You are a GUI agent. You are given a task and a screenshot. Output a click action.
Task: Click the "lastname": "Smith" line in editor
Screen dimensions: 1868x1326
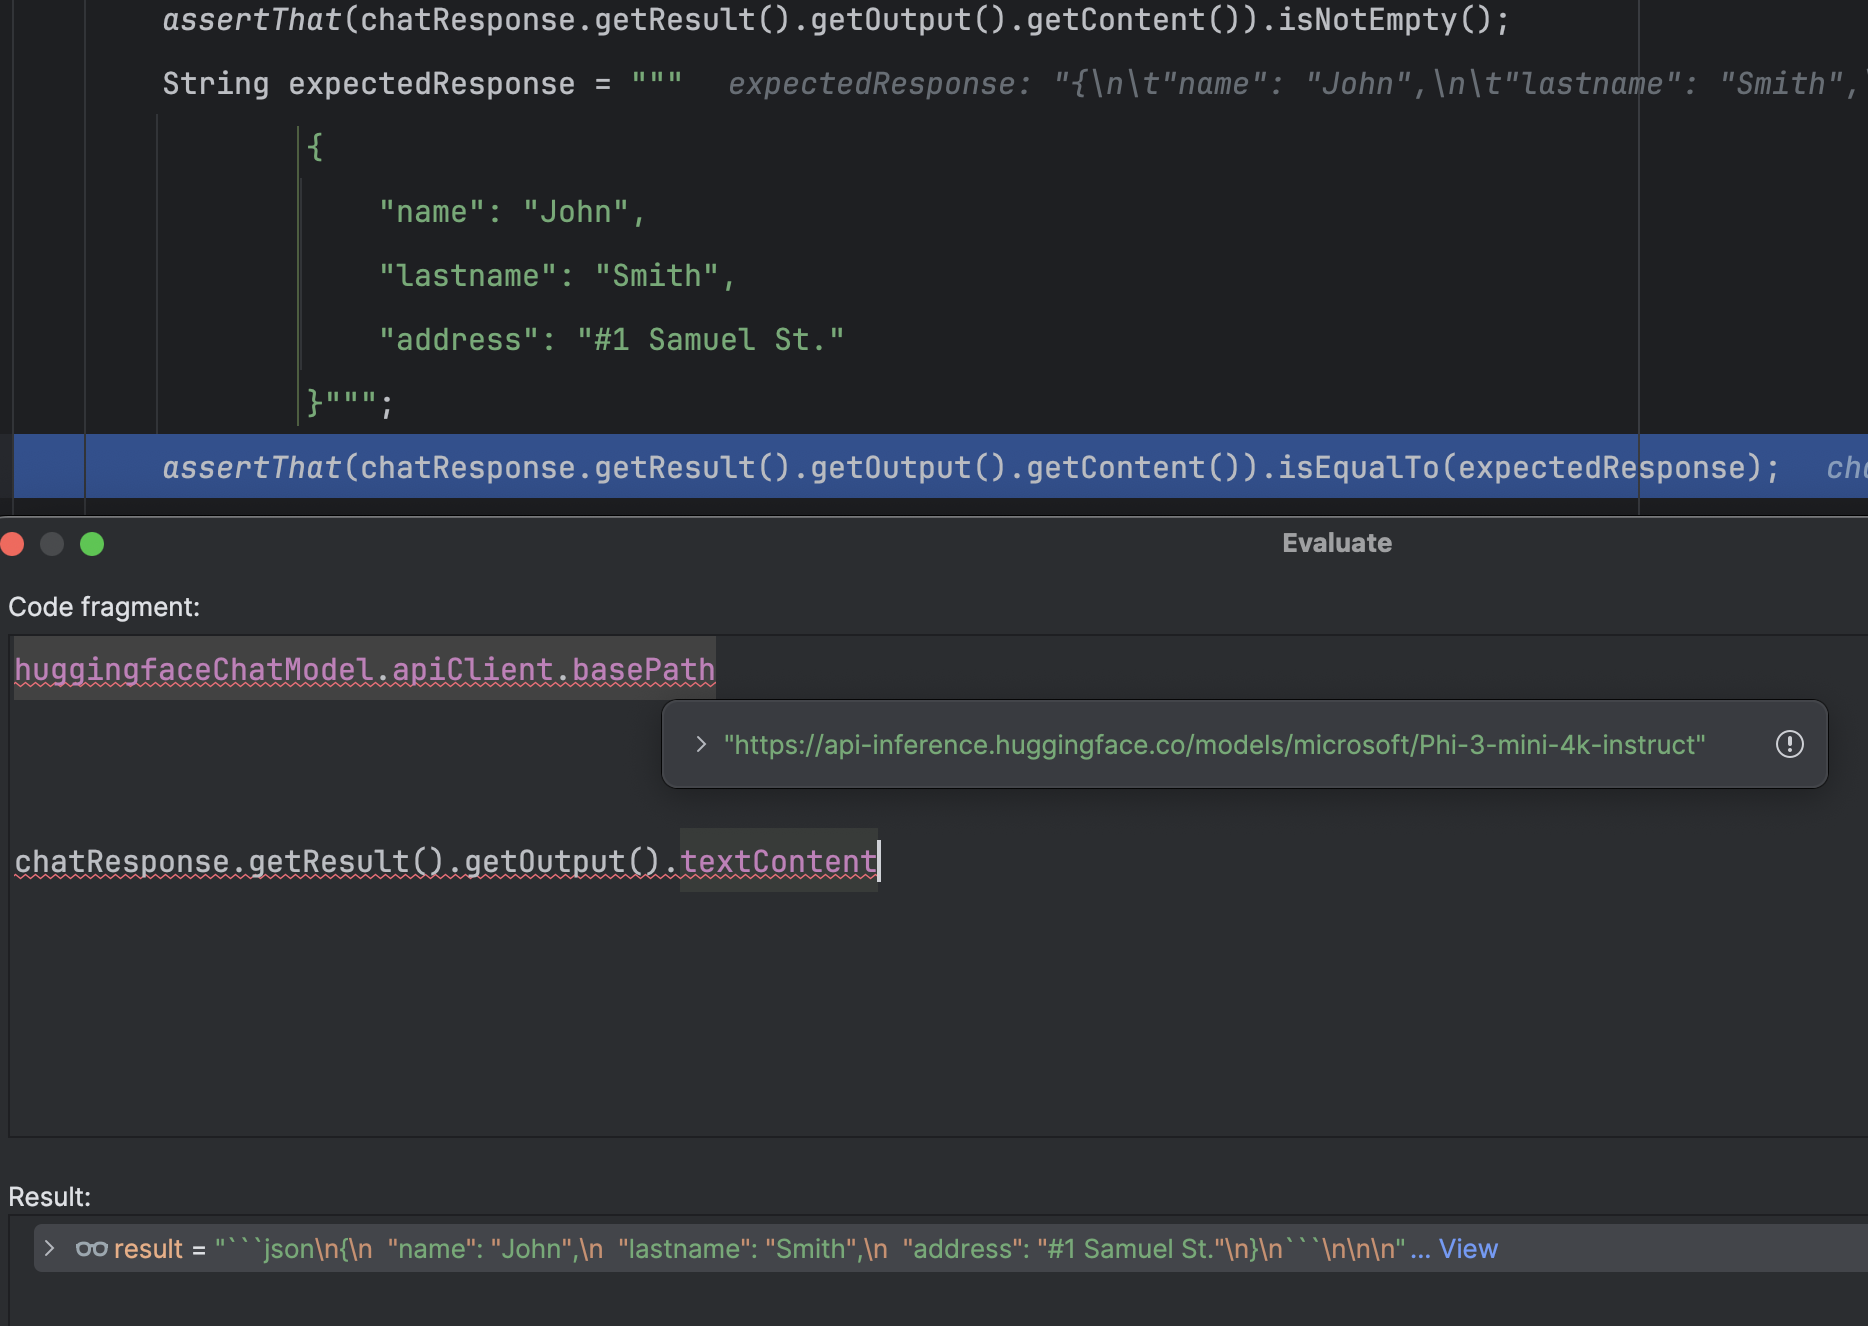[x=557, y=275]
